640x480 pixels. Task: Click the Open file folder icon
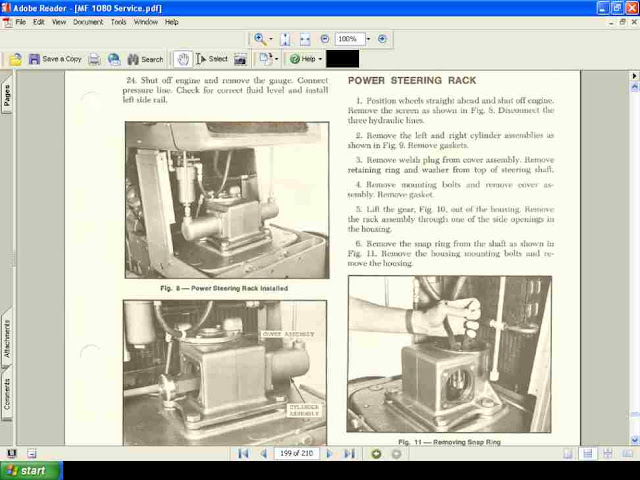click(15, 59)
